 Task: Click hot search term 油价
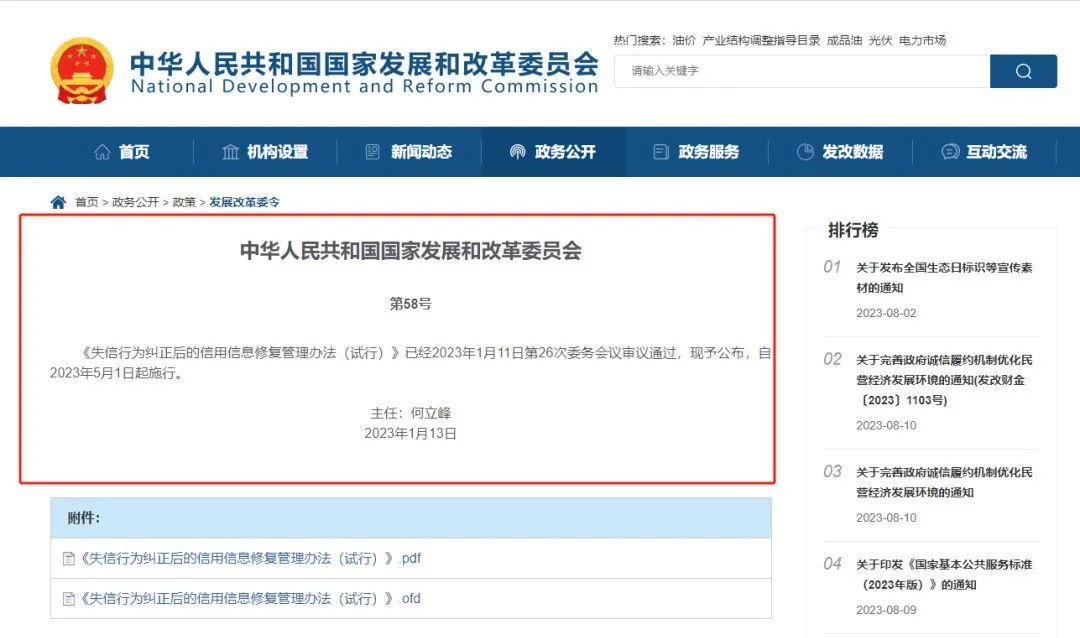684,41
